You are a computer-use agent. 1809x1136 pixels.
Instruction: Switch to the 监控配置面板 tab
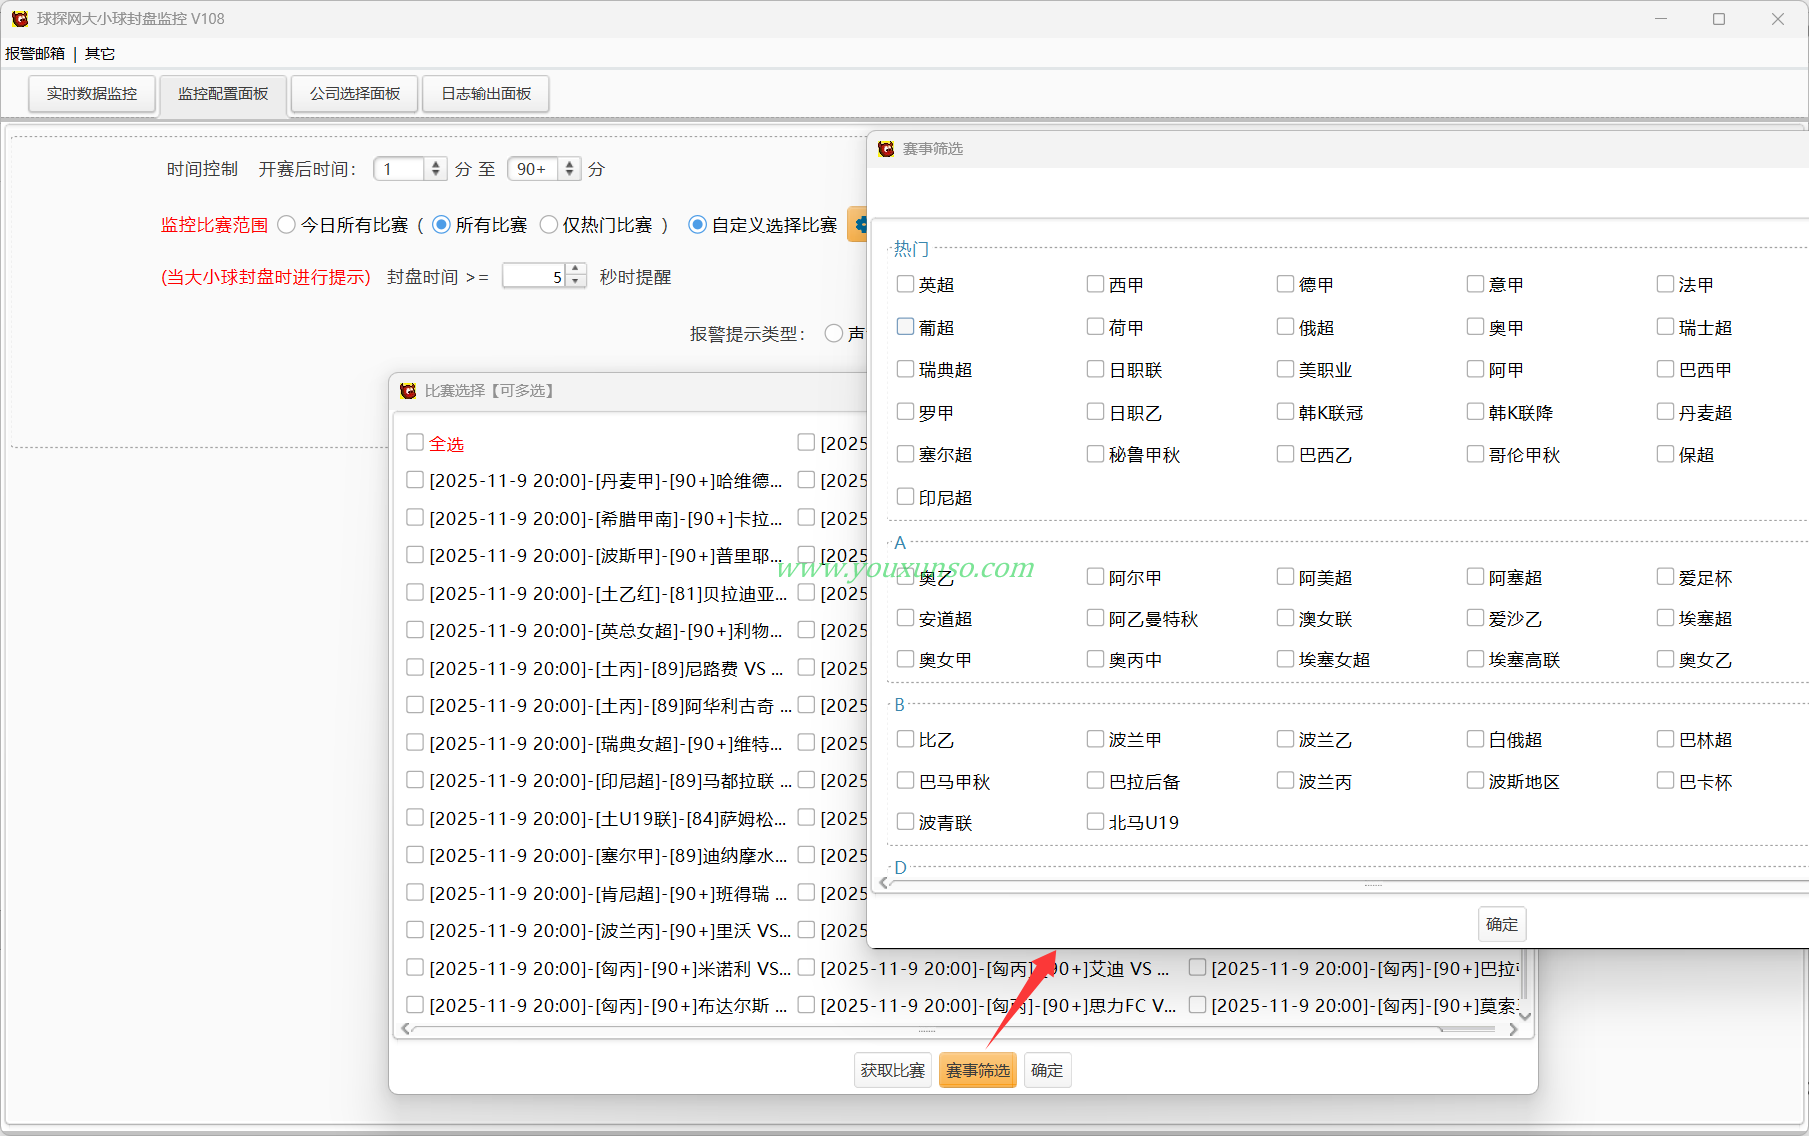pos(223,94)
